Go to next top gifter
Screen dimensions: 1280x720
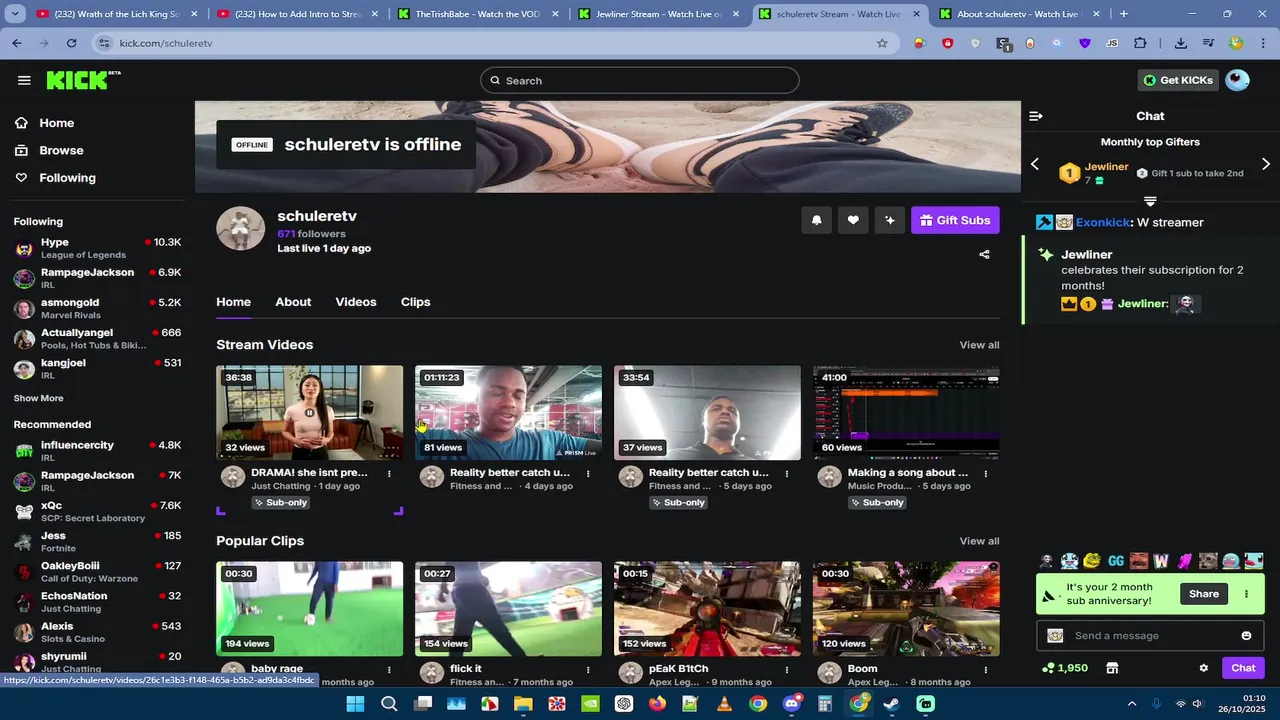[1266, 164]
